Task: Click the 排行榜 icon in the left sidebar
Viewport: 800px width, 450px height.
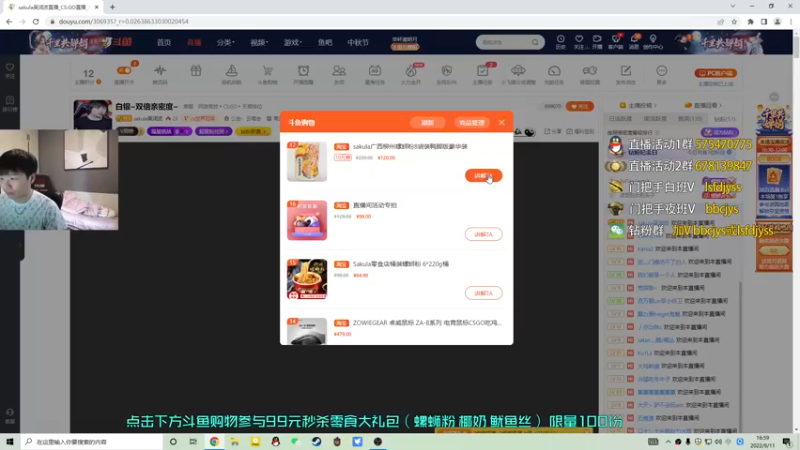Action: [10, 104]
